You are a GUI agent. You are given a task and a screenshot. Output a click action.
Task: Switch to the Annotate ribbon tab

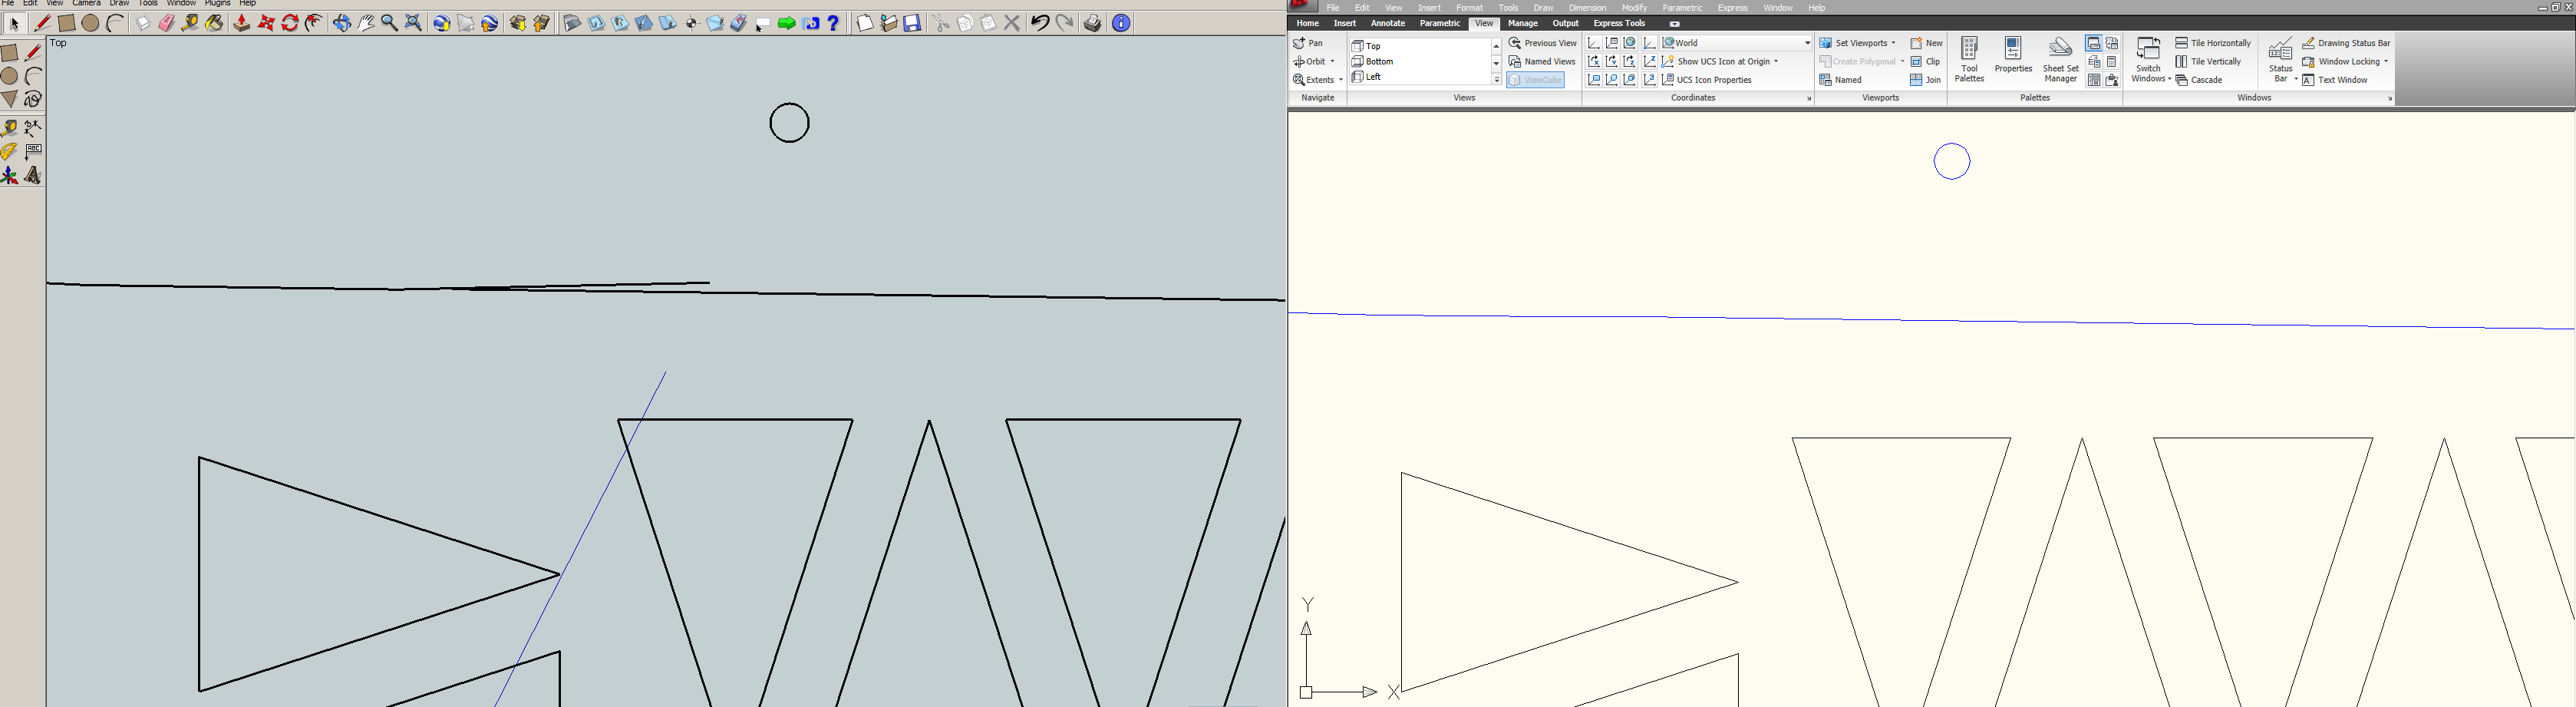point(1387,23)
